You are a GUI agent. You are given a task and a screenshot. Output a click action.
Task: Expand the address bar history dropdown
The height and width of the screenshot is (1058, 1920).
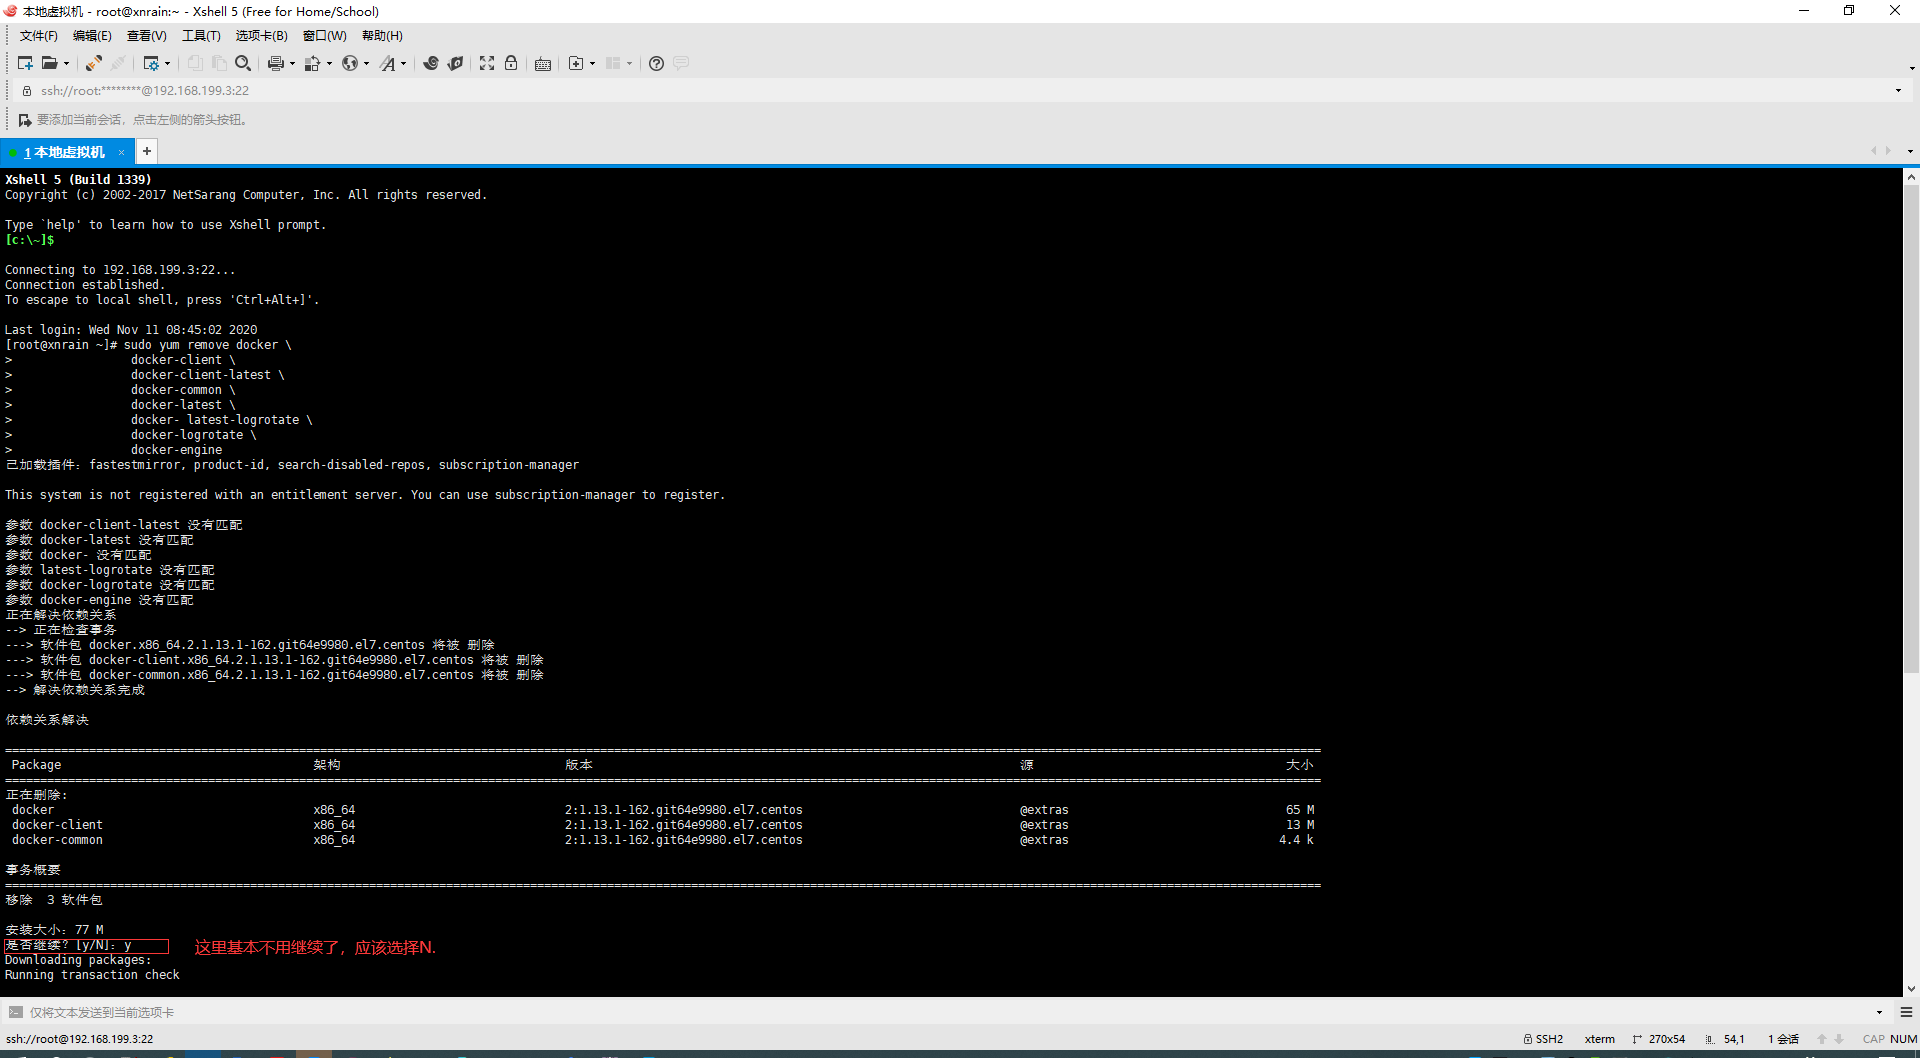coord(1898,90)
